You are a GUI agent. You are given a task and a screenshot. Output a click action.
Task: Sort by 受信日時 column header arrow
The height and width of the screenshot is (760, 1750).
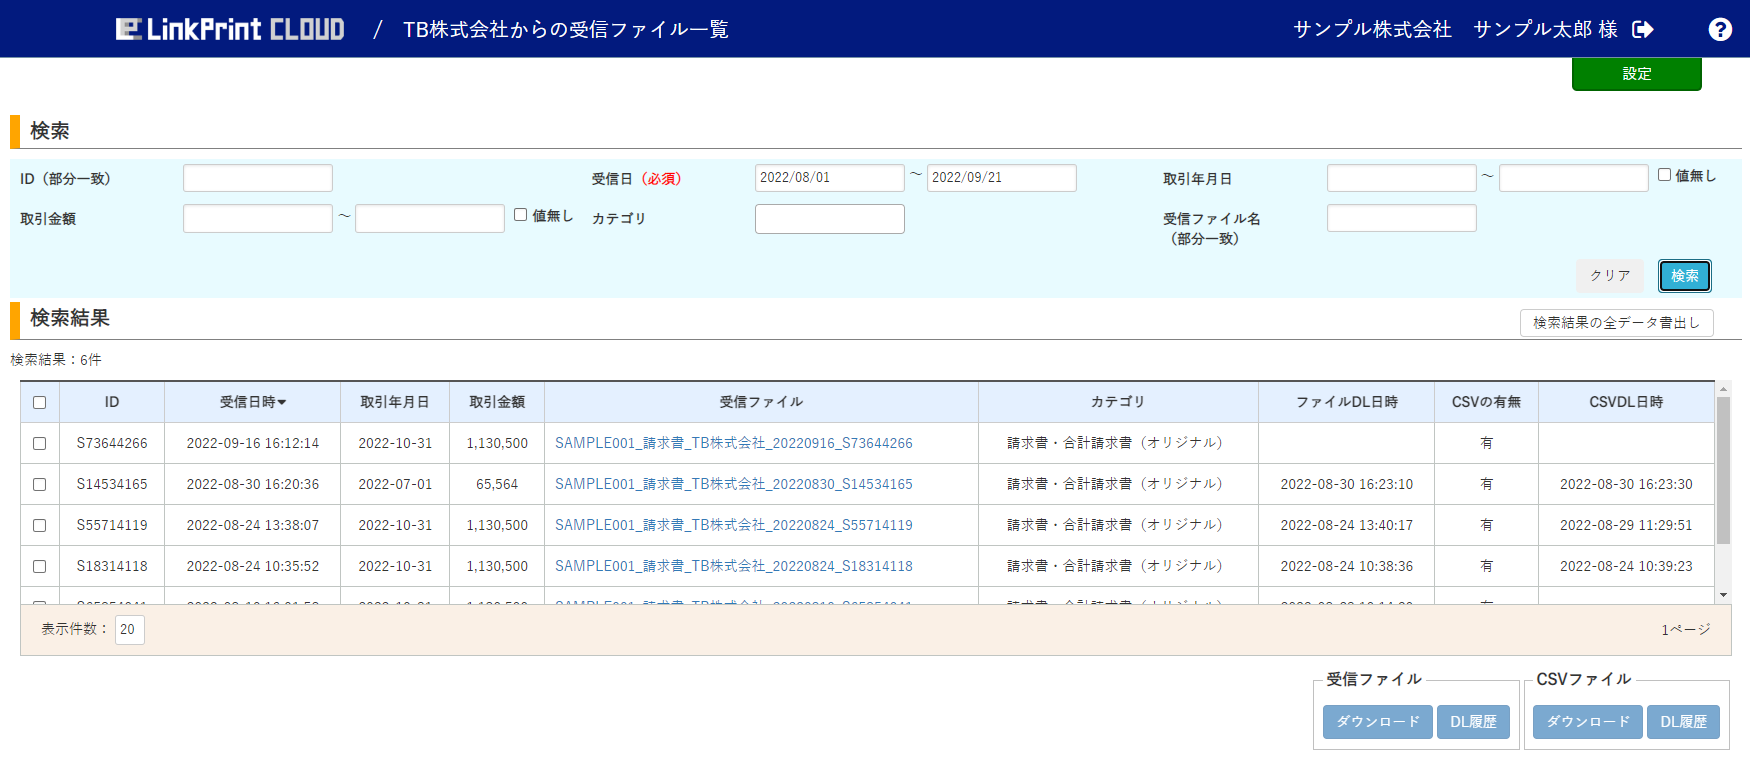[x=282, y=402]
